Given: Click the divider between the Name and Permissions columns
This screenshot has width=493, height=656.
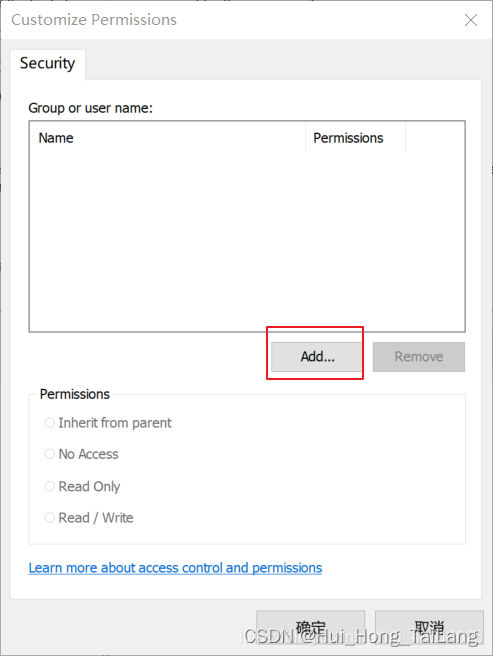Looking at the screenshot, I should [x=306, y=138].
